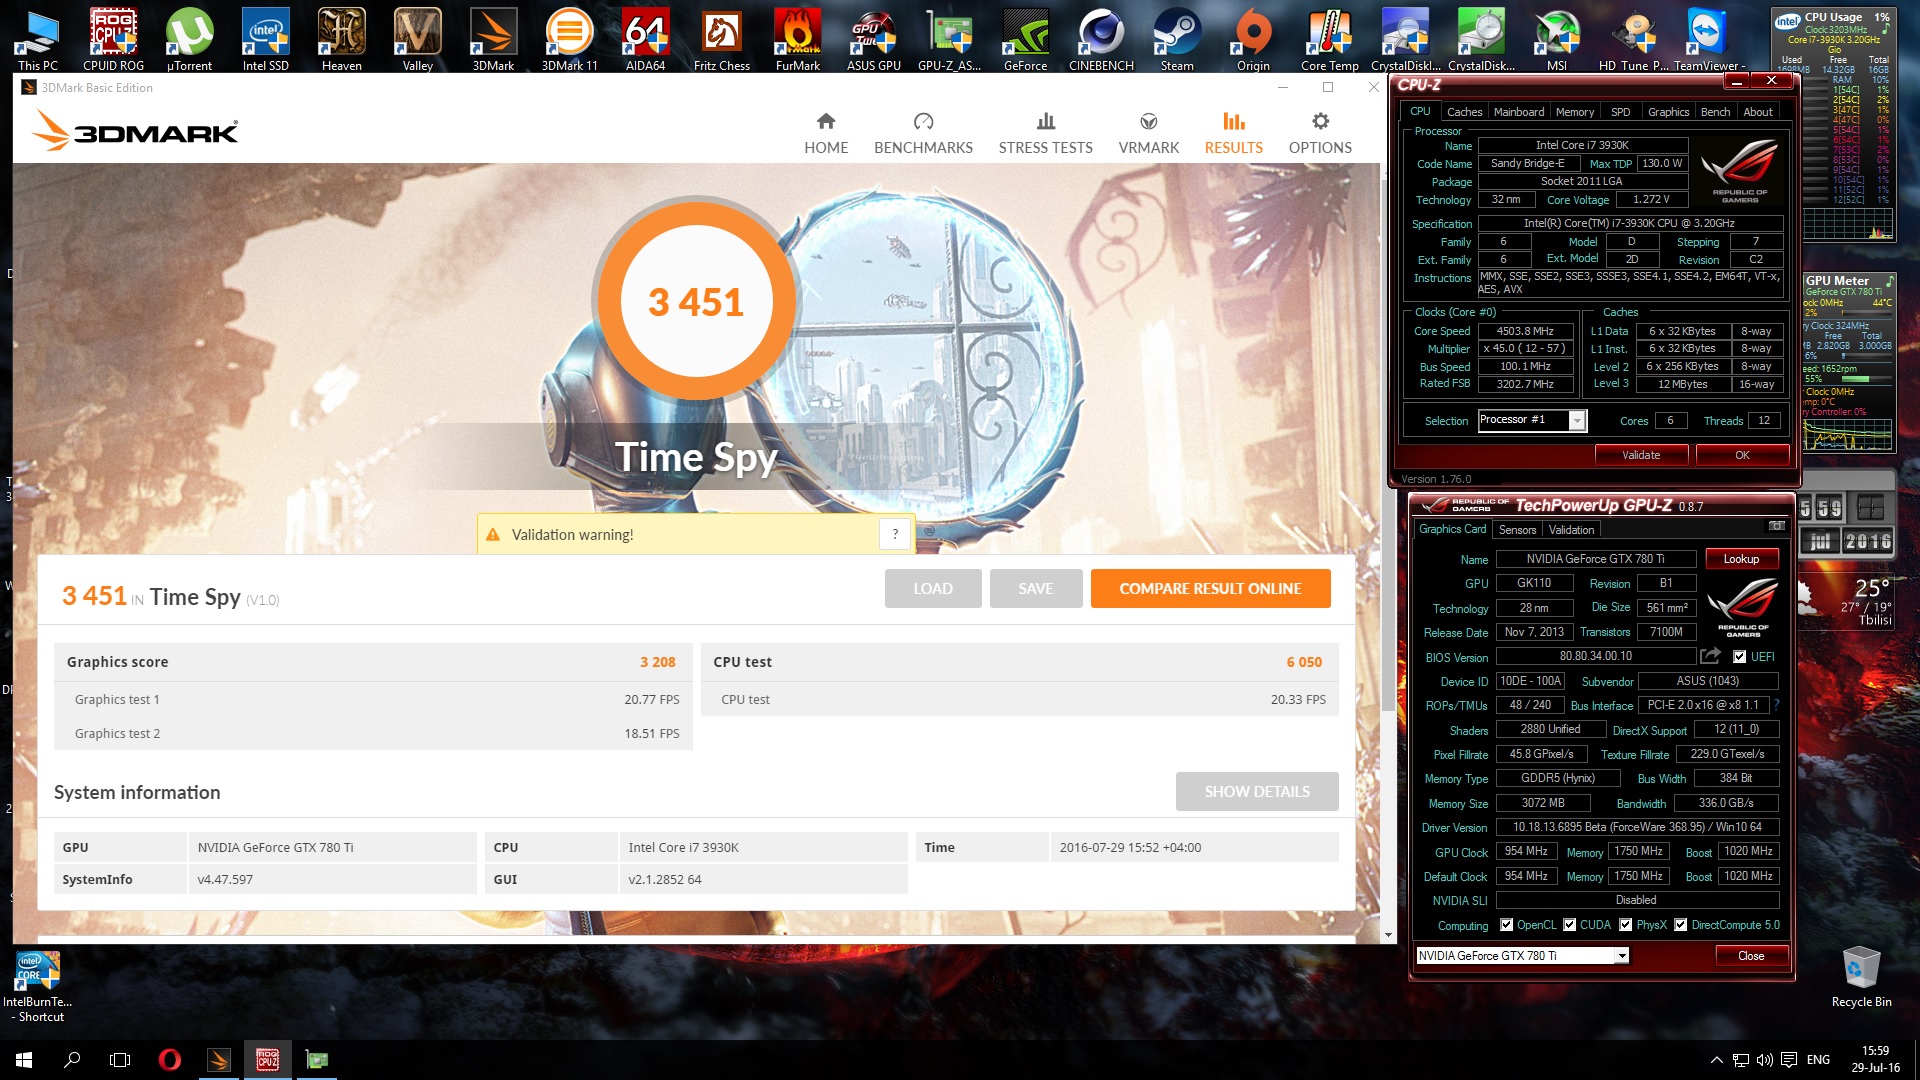Toggle the OpenCL checkbox

pyautogui.click(x=1506, y=925)
